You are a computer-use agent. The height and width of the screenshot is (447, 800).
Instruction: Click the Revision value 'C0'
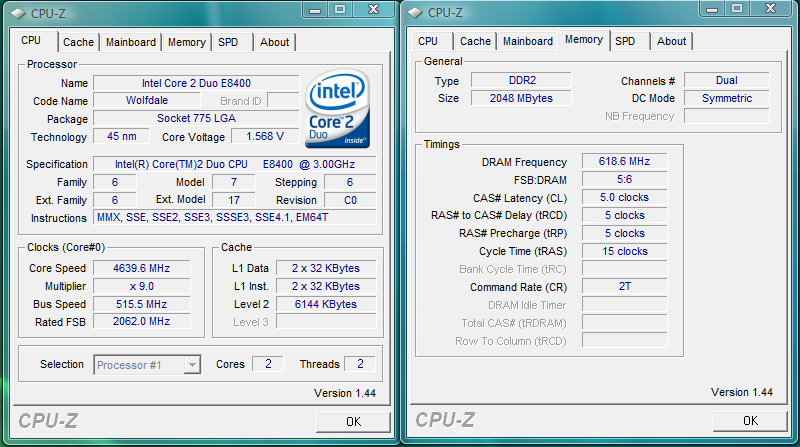[350, 200]
